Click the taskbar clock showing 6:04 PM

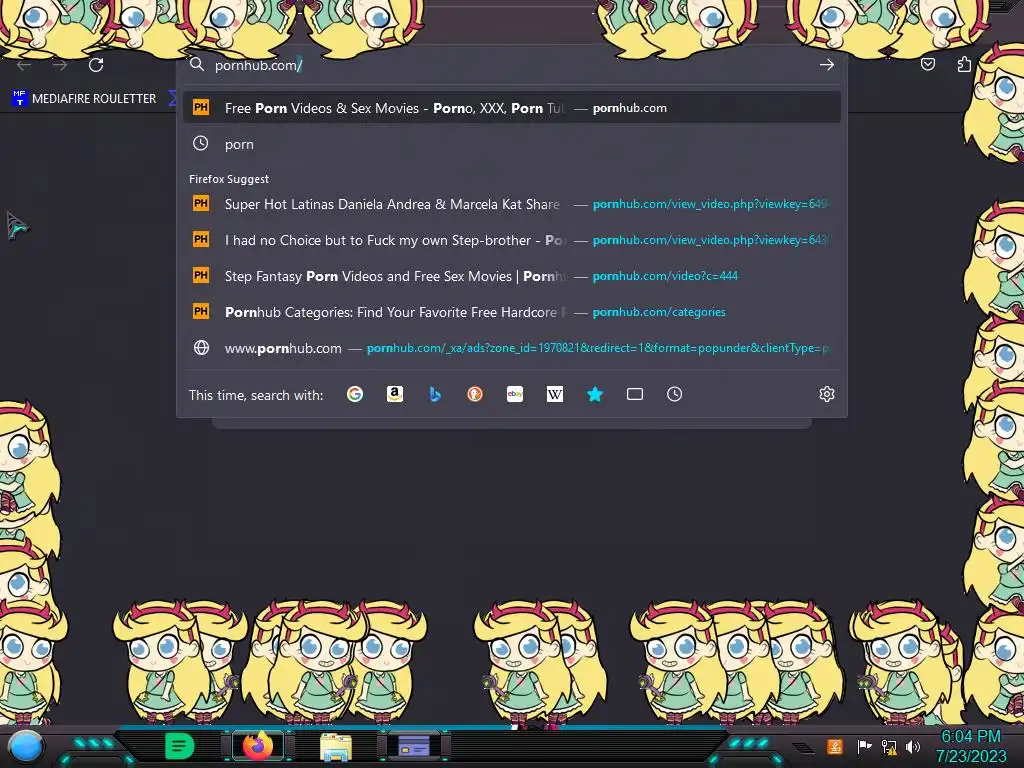click(x=971, y=746)
